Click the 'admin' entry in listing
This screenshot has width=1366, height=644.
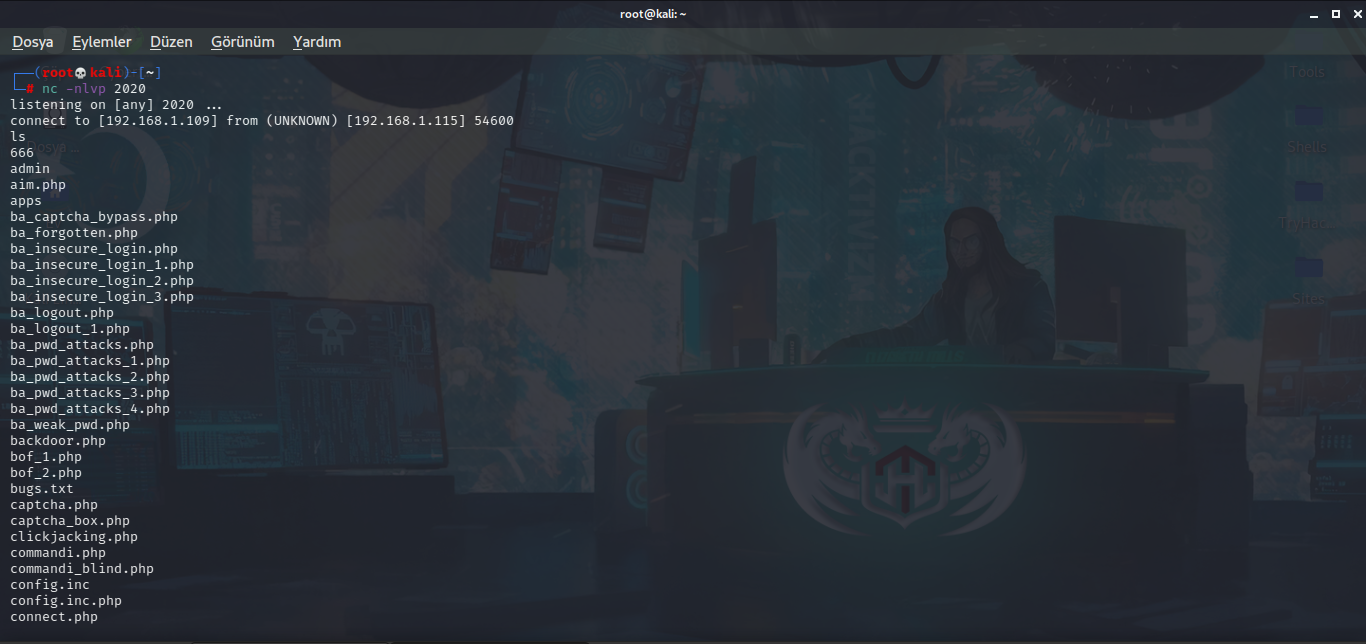(30, 169)
